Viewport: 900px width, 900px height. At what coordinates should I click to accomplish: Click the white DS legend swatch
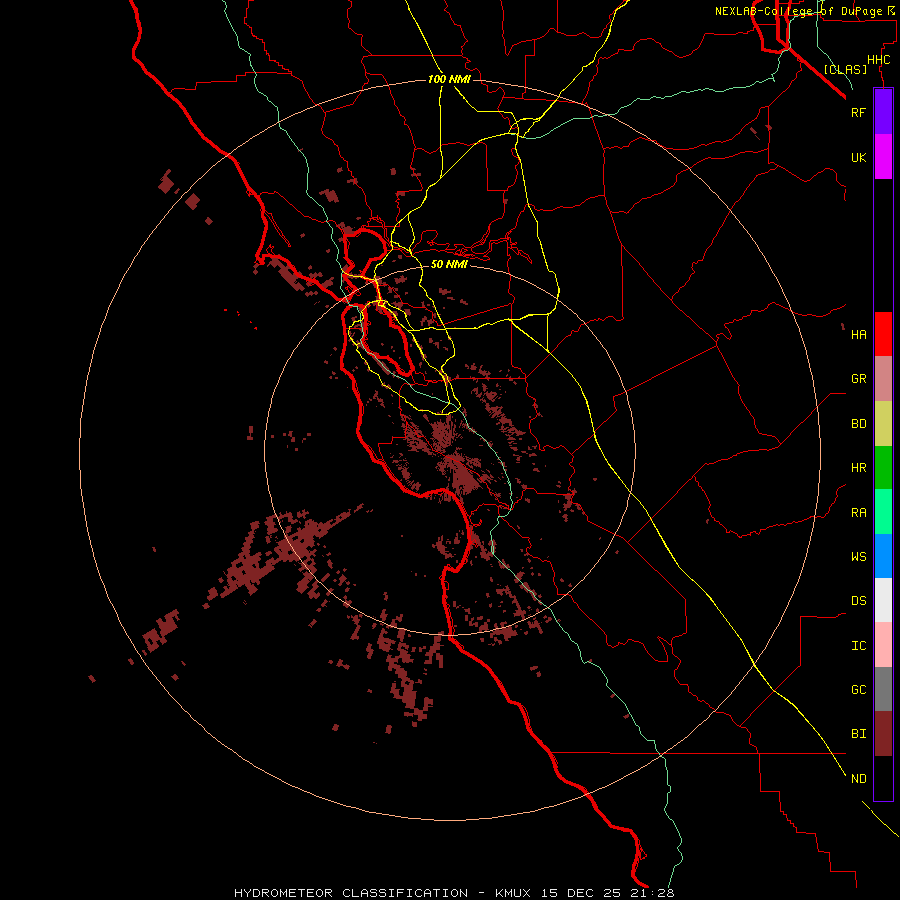(883, 600)
